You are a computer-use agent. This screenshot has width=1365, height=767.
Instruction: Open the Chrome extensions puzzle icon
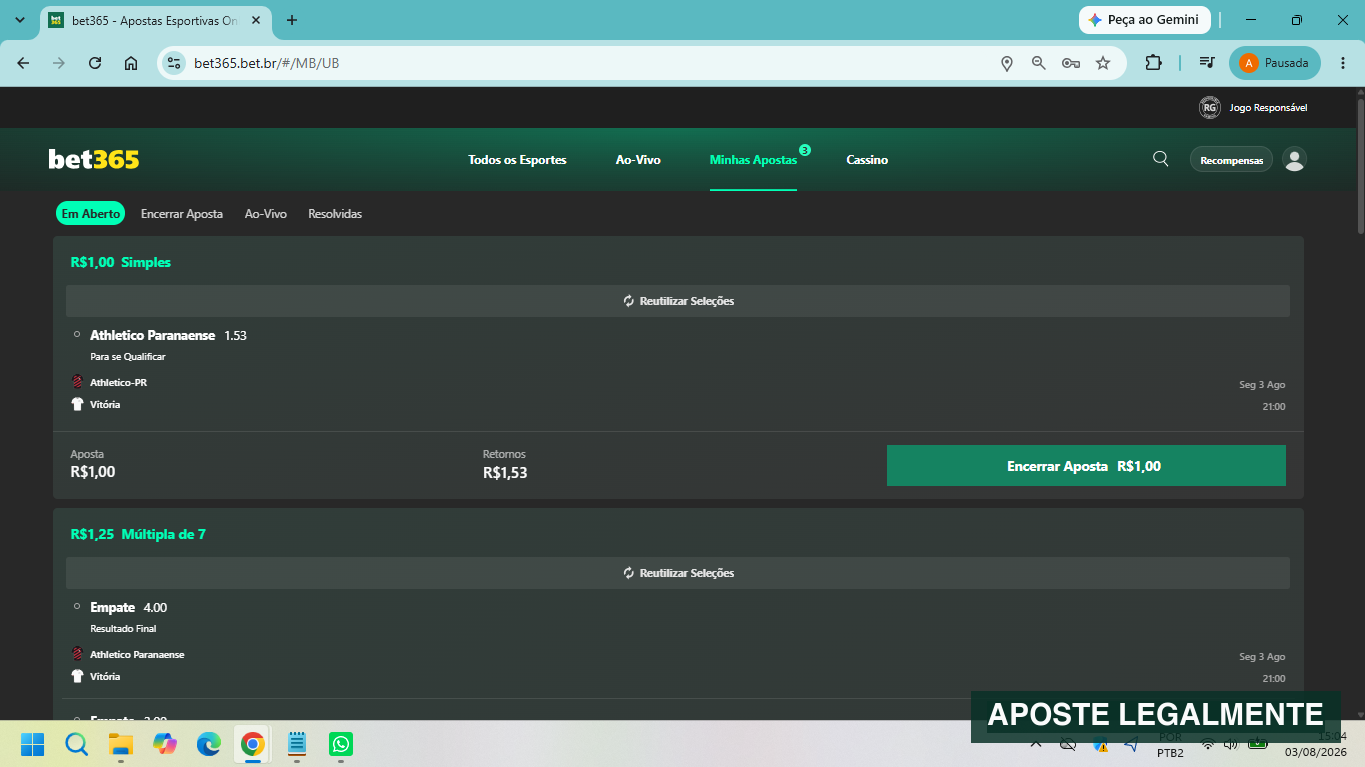pos(1153,63)
